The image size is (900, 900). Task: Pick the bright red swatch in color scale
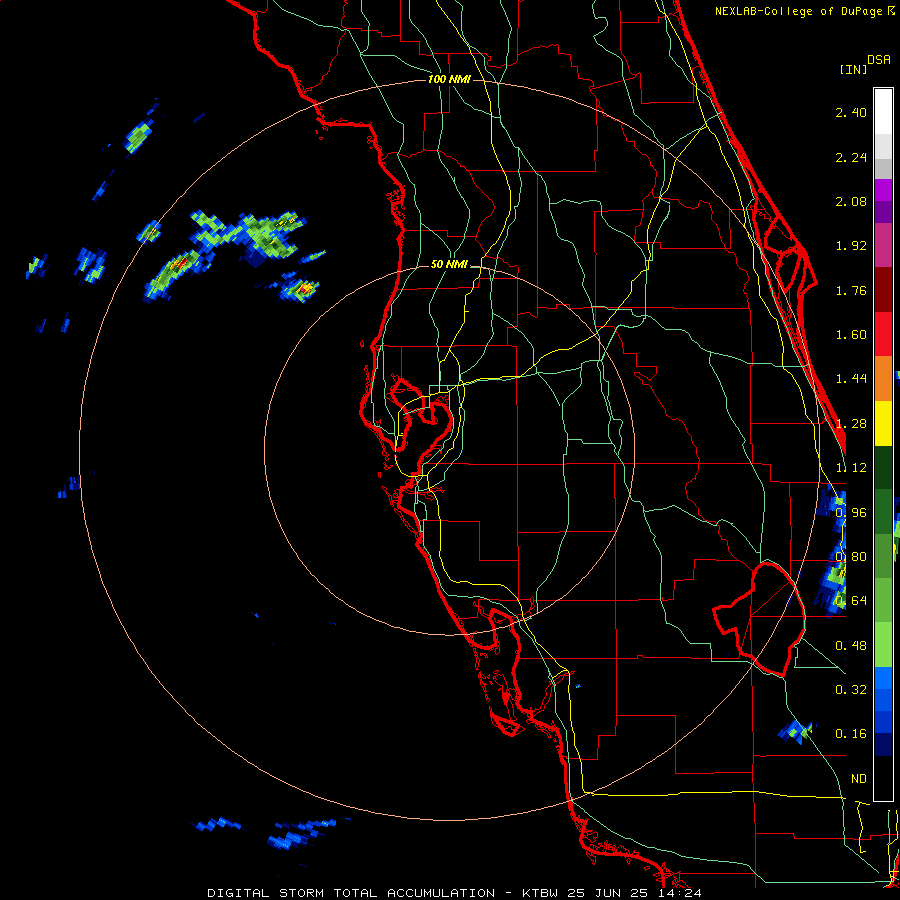(883, 334)
